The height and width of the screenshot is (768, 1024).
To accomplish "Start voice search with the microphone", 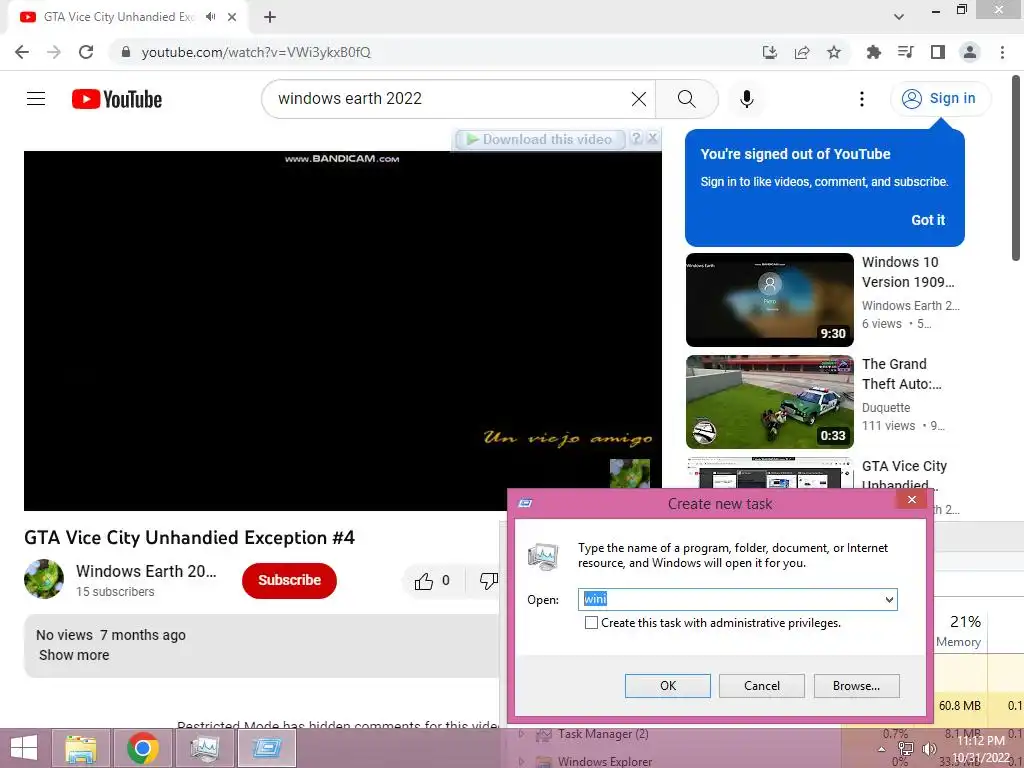I will tap(746, 99).
